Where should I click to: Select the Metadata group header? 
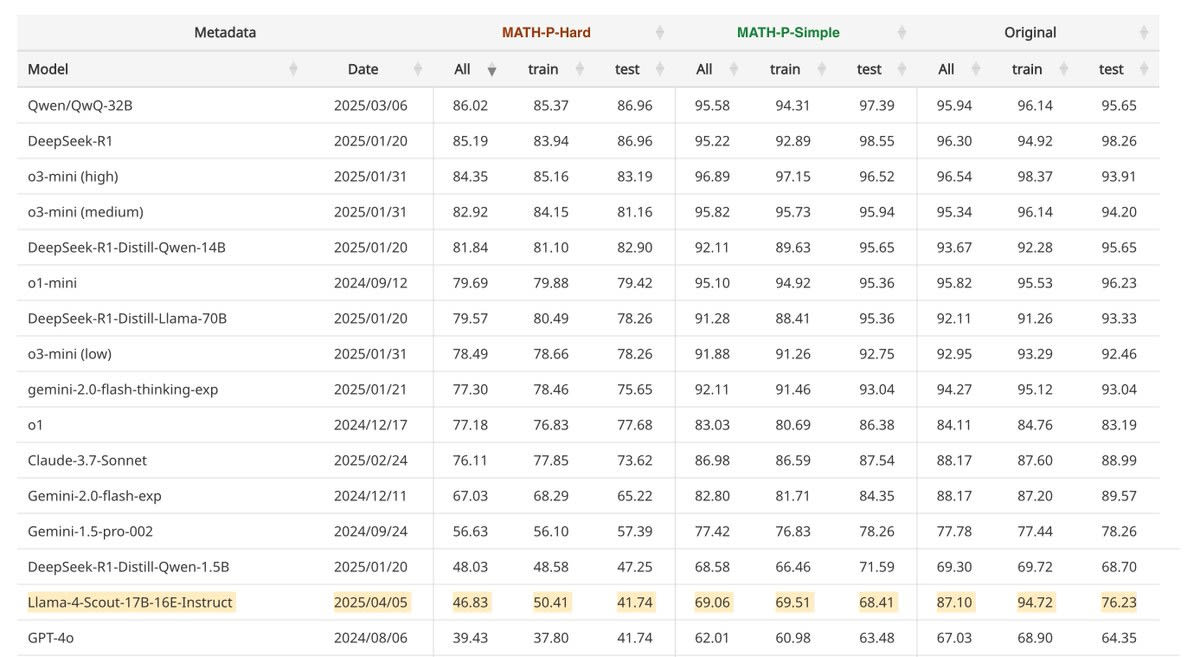225,32
